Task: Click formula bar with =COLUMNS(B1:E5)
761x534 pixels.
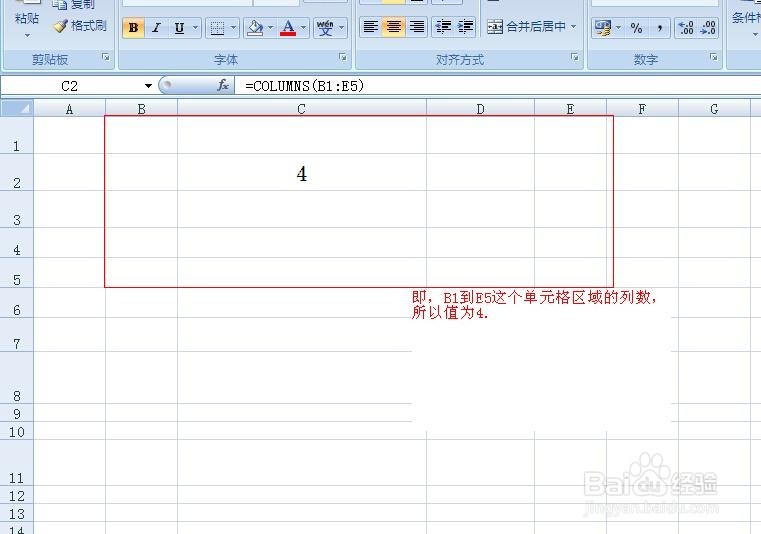Action: pos(497,86)
